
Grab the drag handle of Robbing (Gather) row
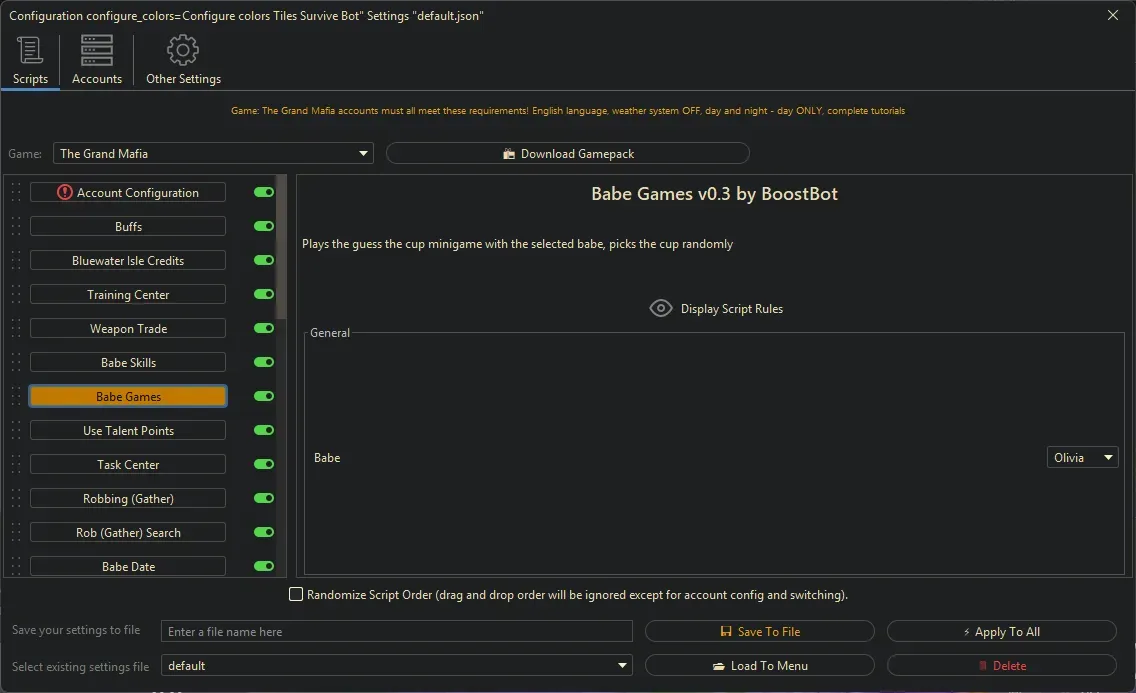click(x=16, y=498)
